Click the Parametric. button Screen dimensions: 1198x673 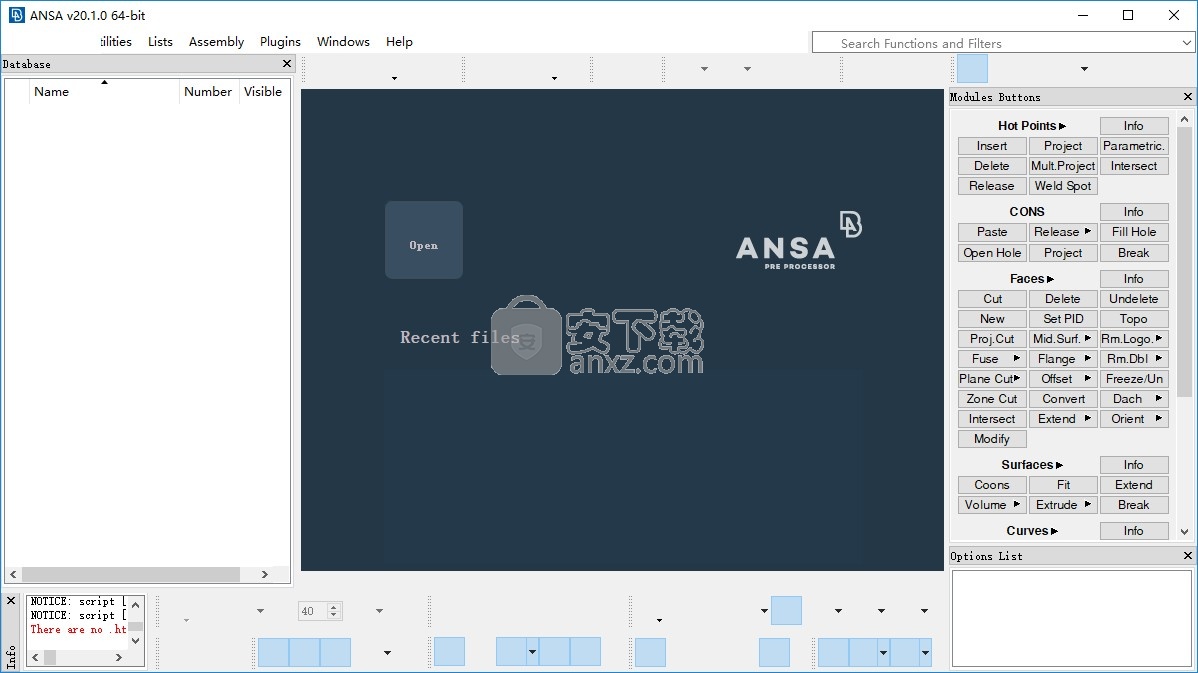tap(1134, 146)
